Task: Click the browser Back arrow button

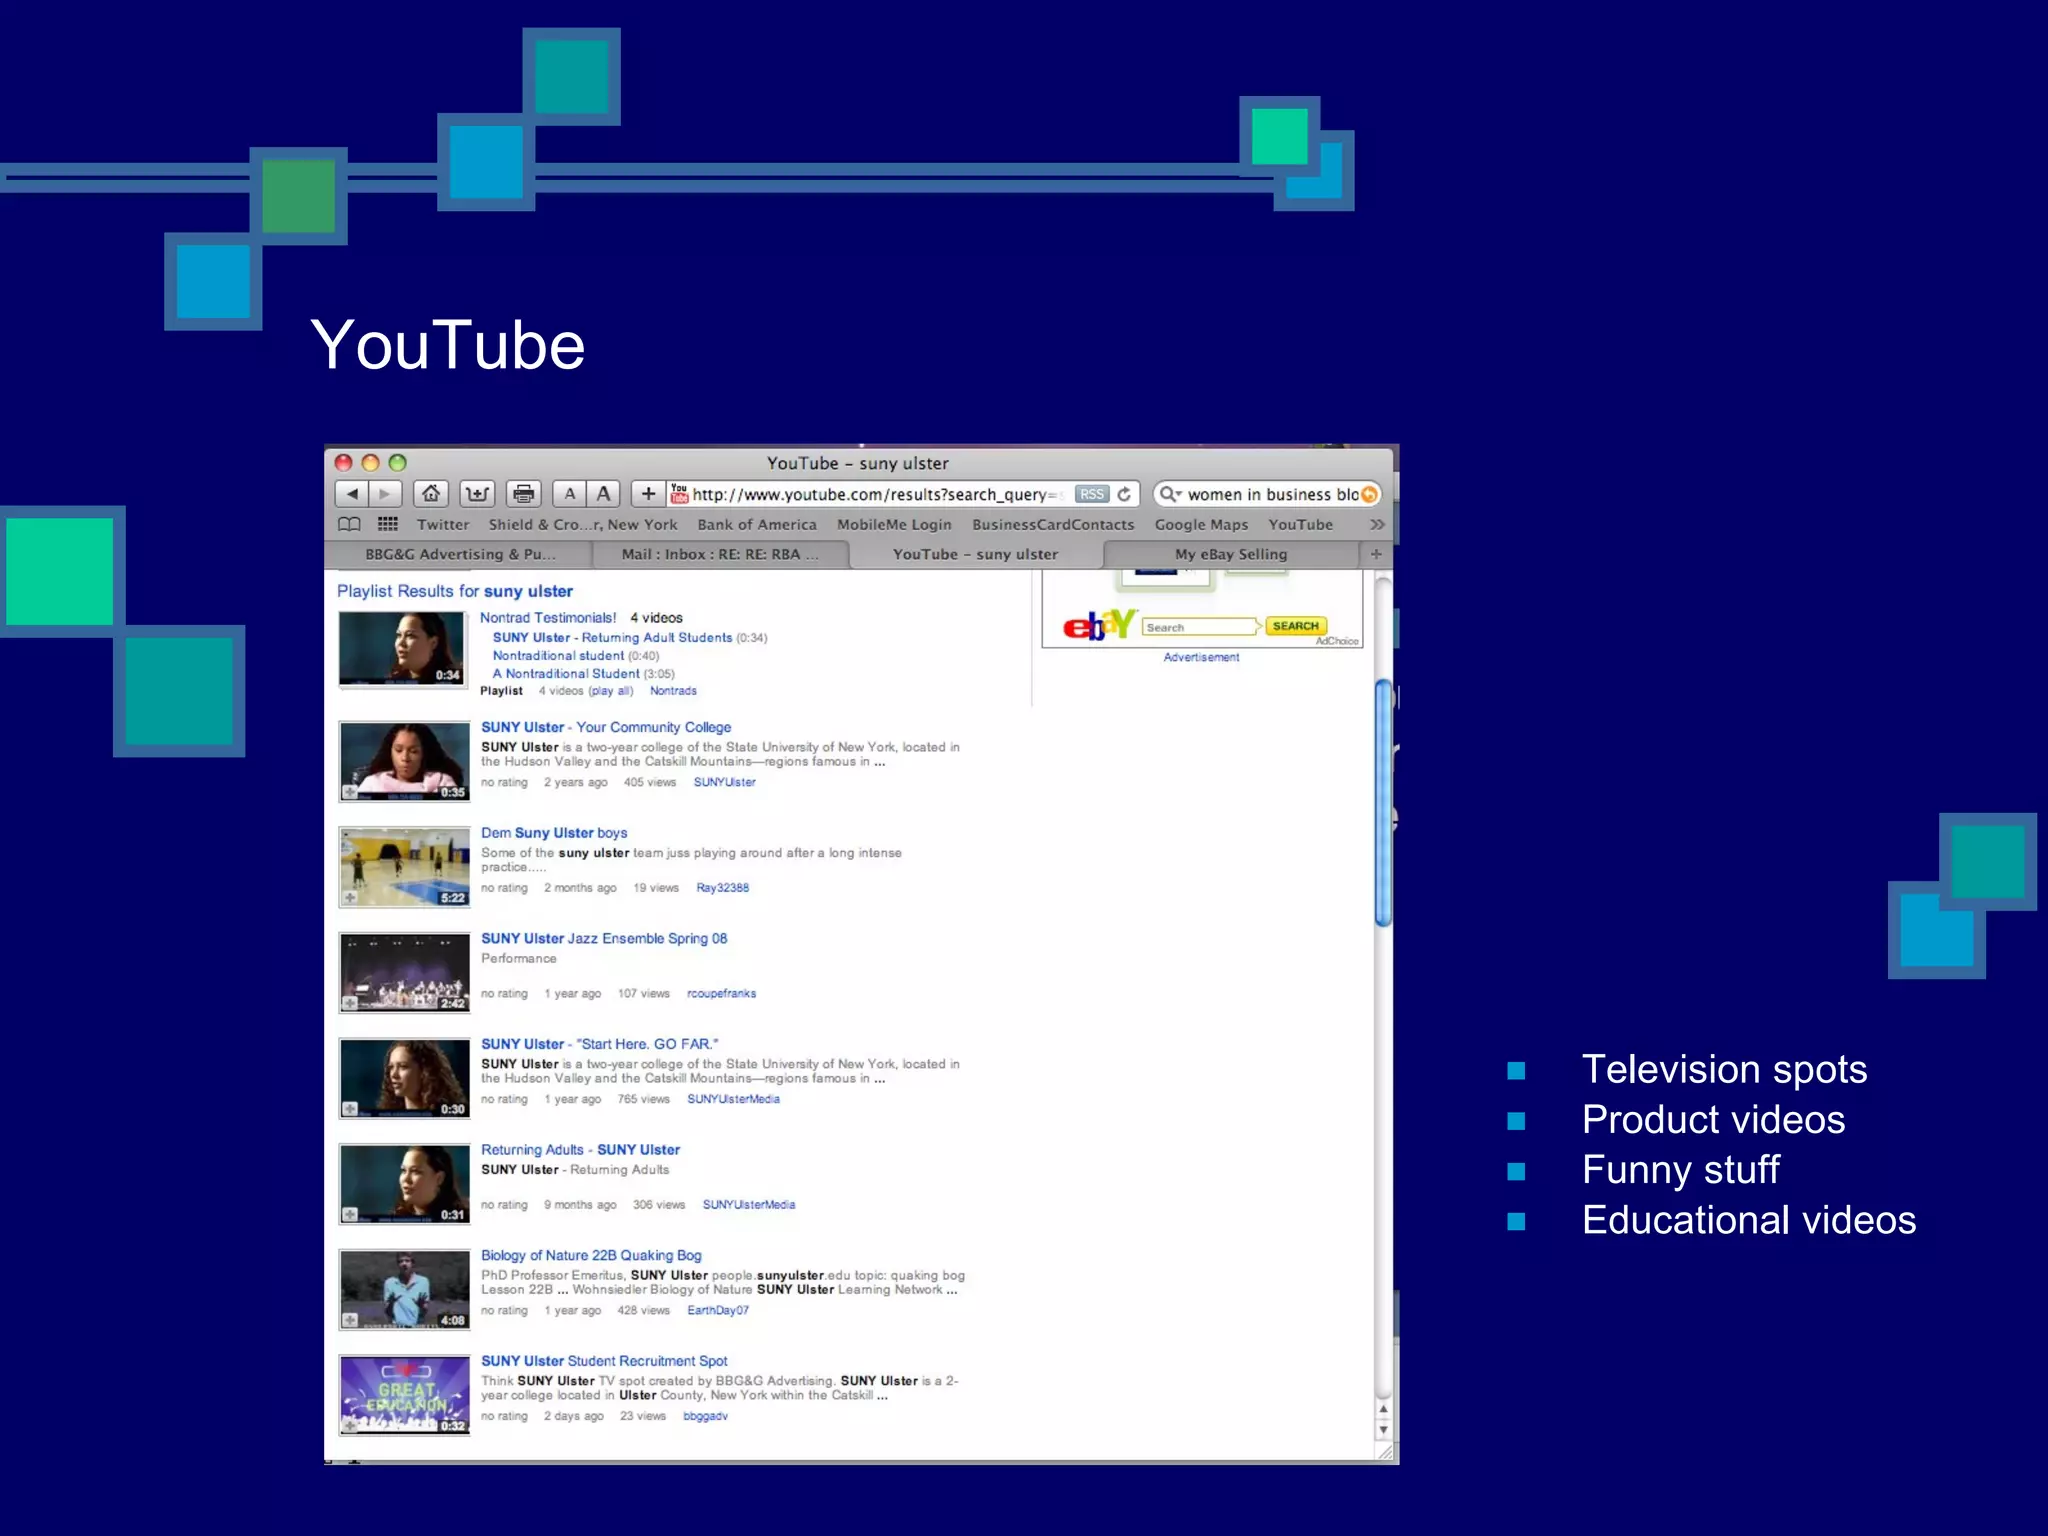Action: (352, 494)
